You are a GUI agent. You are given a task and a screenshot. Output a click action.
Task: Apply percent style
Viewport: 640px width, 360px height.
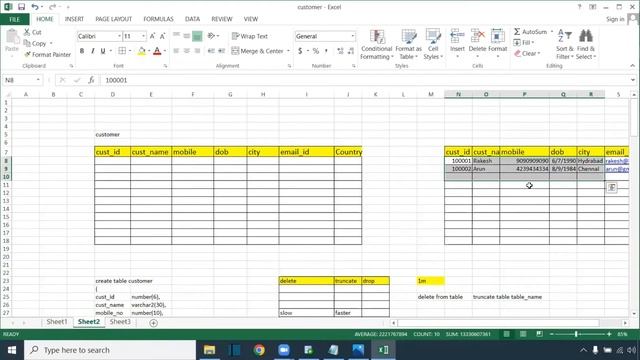pyautogui.click(x=316, y=51)
